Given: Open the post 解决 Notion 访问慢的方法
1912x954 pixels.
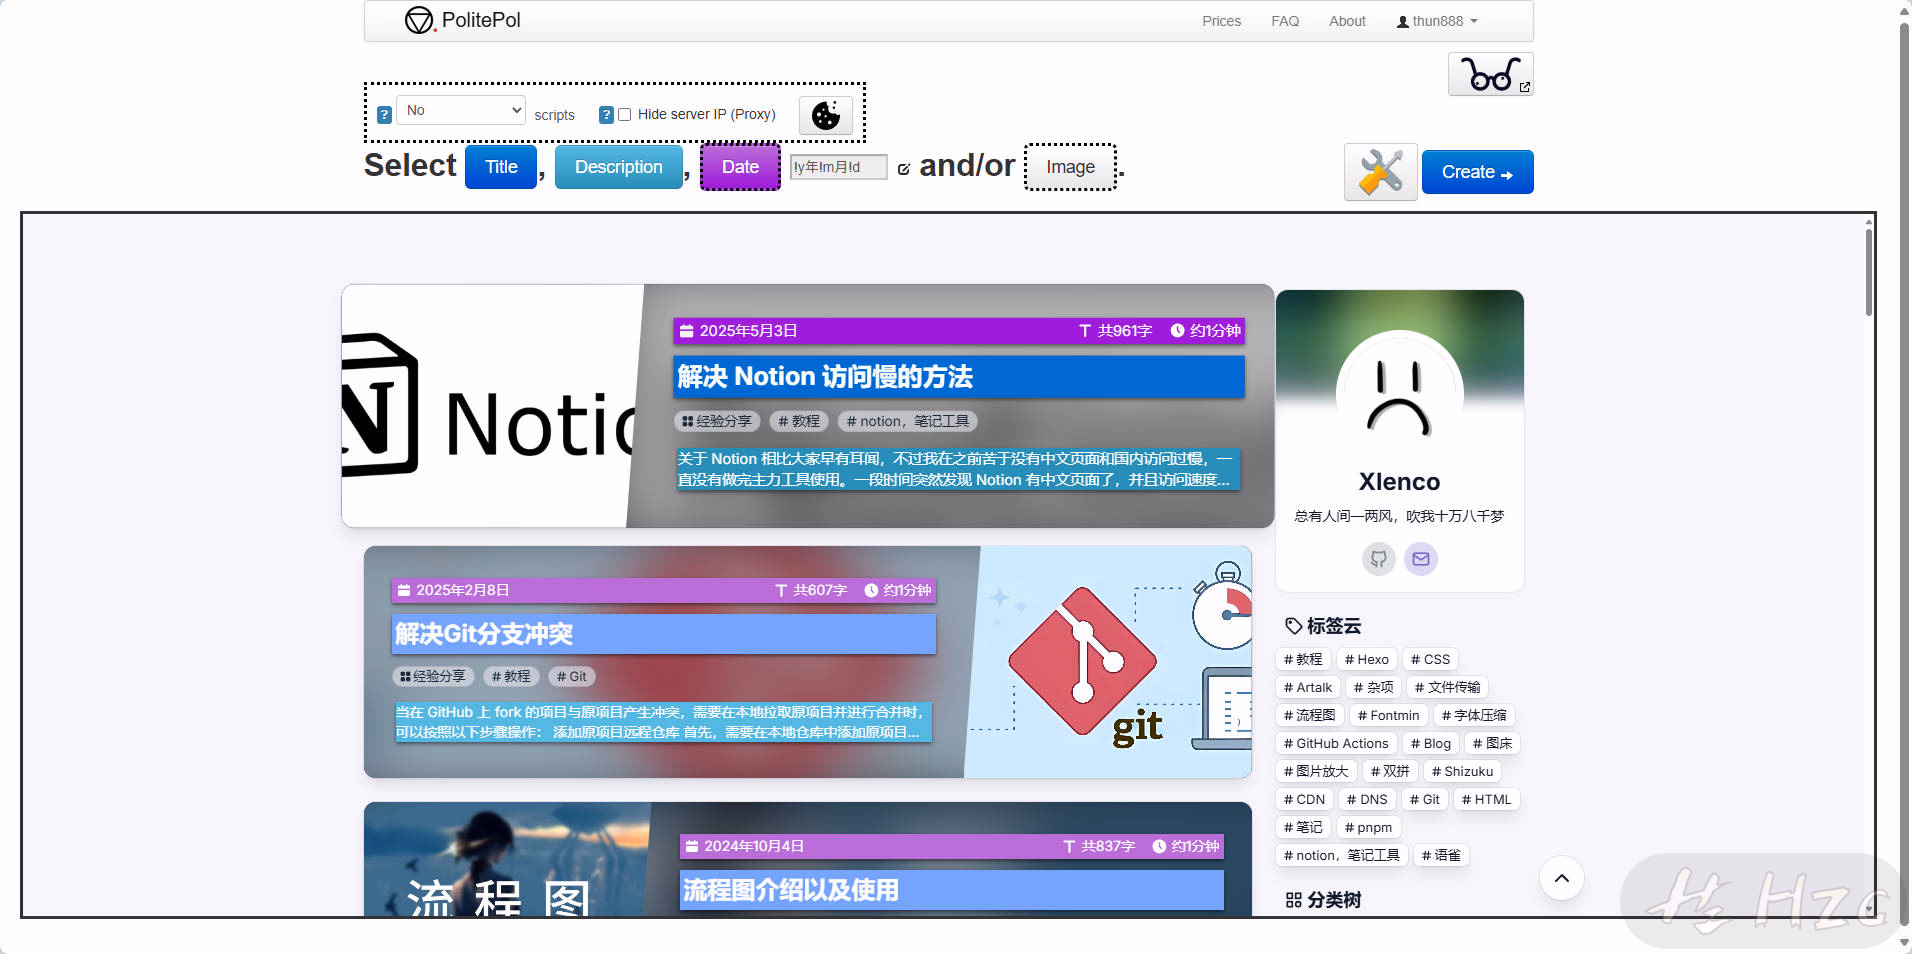Looking at the screenshot, I should (x=825, y=377).
